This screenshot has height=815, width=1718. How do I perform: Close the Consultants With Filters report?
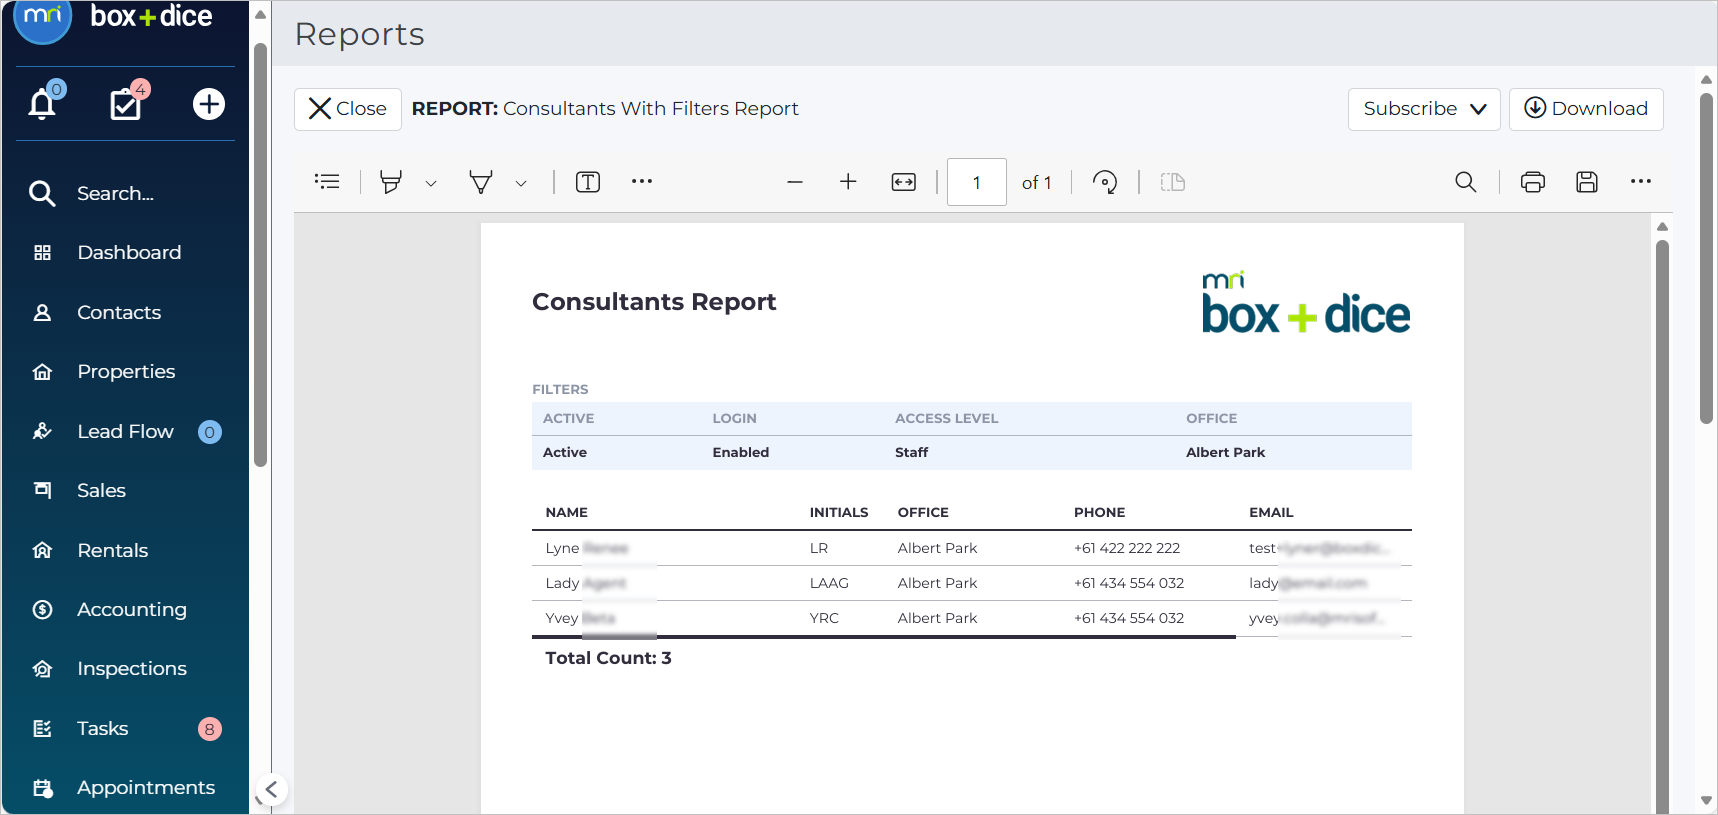pyautogui.click(x=348, y=109)
